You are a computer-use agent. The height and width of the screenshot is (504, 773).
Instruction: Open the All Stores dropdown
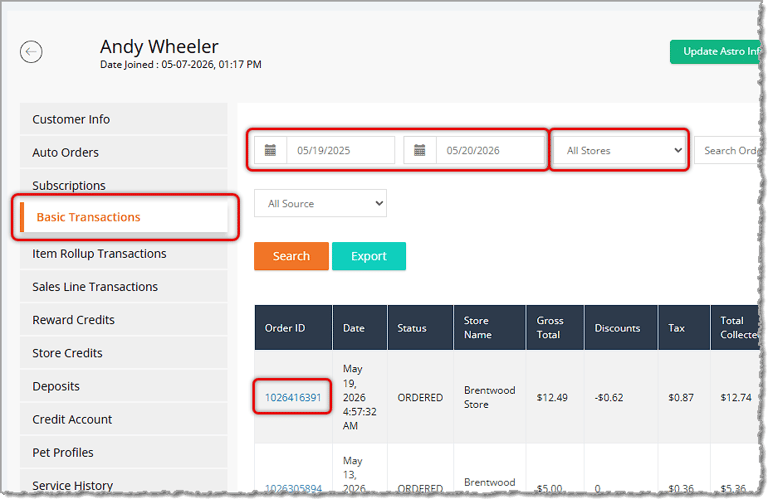coord(621,150)
